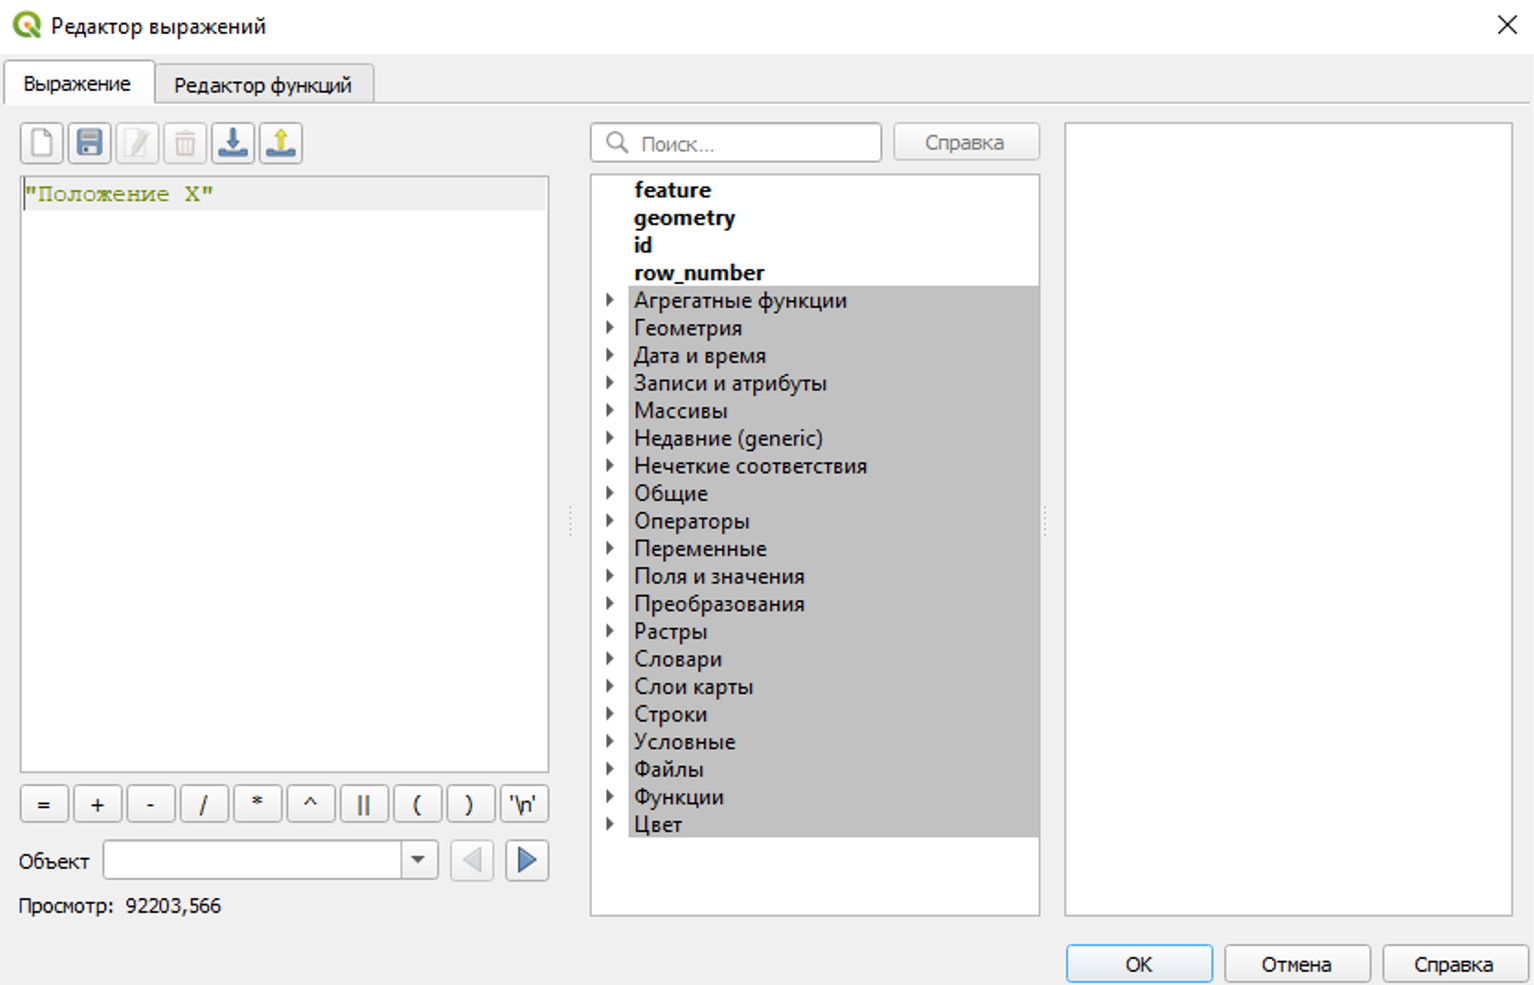Expand the Поля и значения group
Screen dimensions: 1534x985
(x=610, y=576)
